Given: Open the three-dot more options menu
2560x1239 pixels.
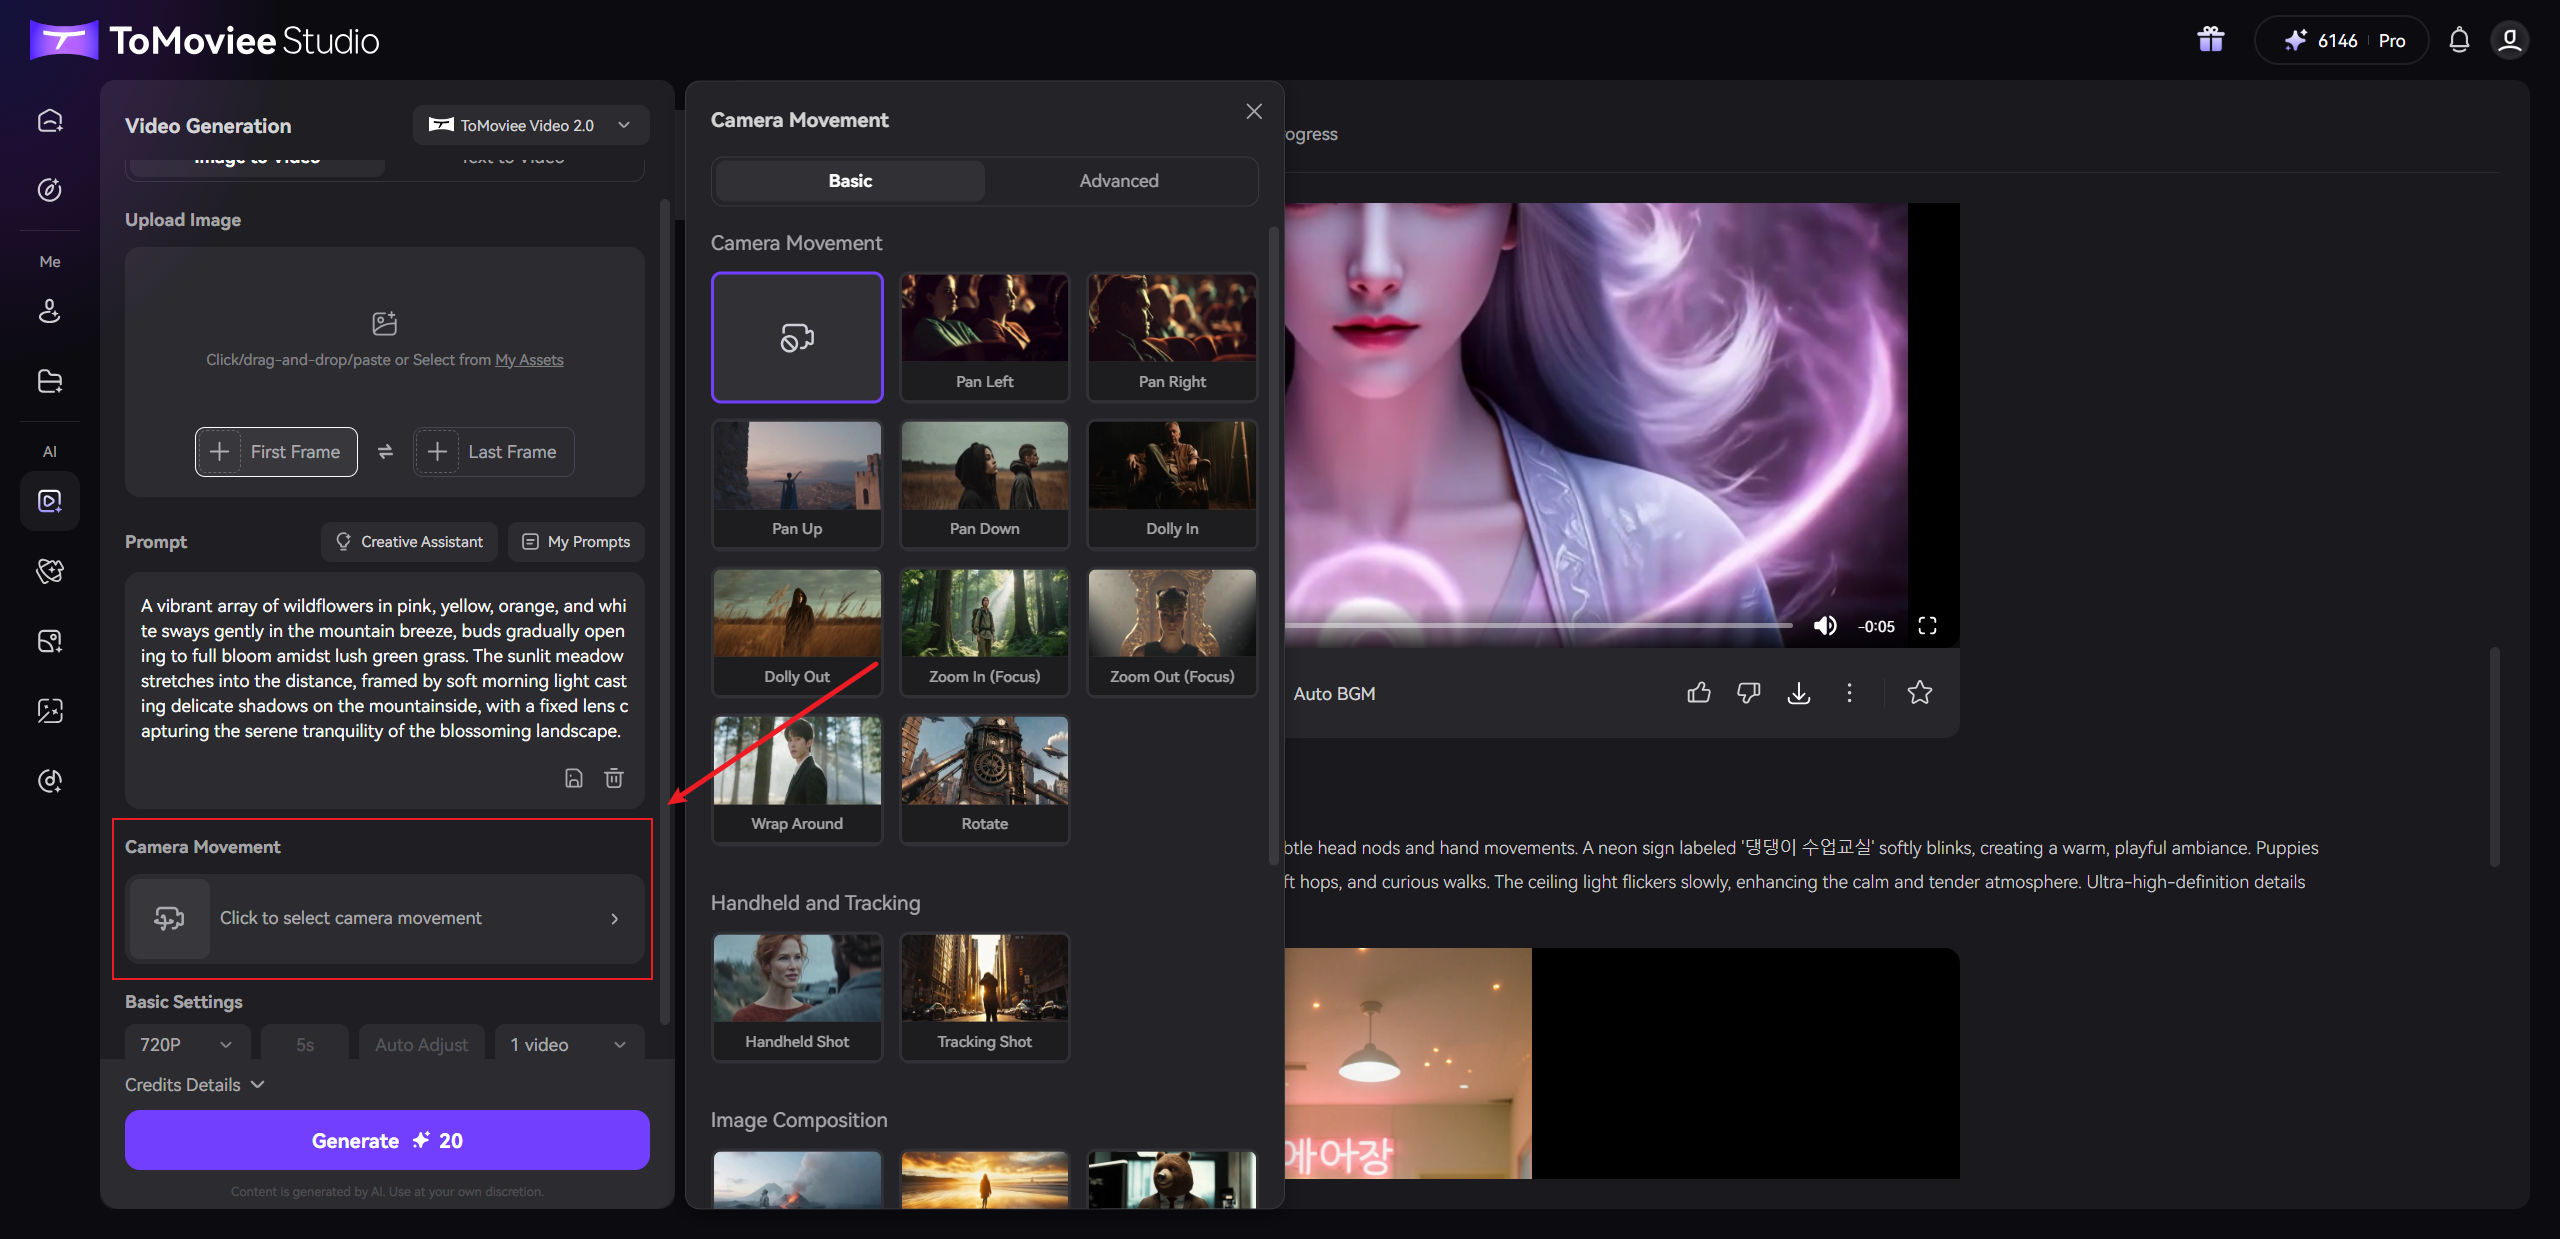Looking at the screenshot, I should pyautogui.click(x=1849, y=693).
